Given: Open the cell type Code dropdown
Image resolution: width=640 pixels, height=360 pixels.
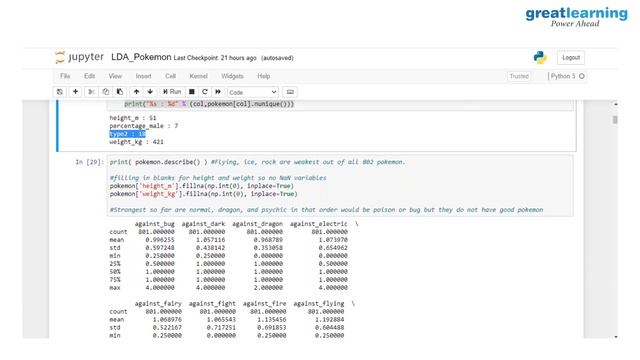Looking at the screenshot, I should 253,92.
